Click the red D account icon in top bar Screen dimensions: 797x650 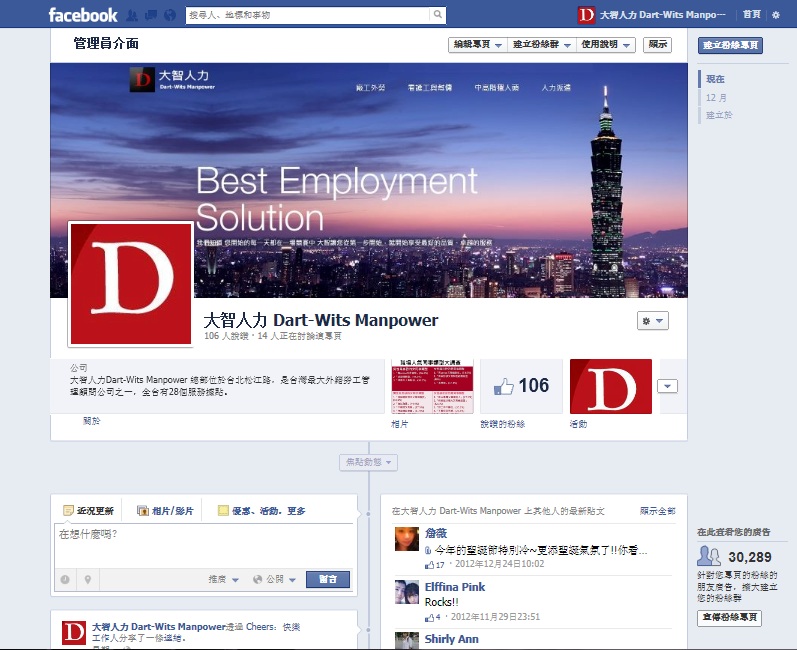point(586,15)
